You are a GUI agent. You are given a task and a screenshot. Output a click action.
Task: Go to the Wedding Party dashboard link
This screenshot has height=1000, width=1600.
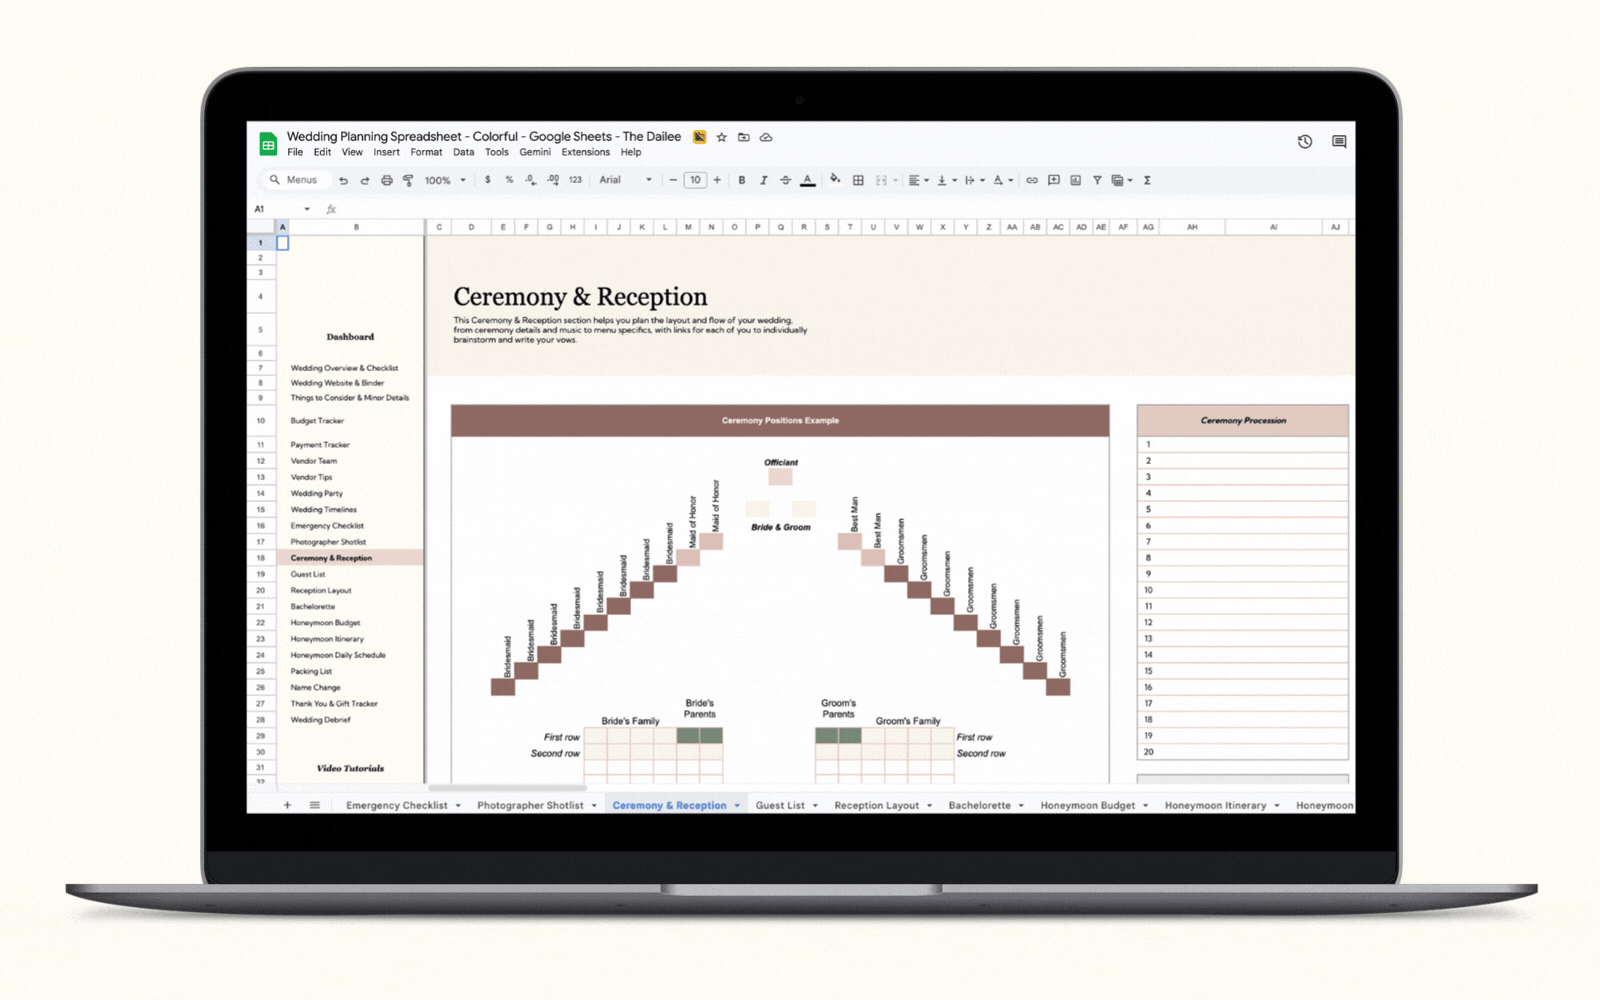pos(316,494)
